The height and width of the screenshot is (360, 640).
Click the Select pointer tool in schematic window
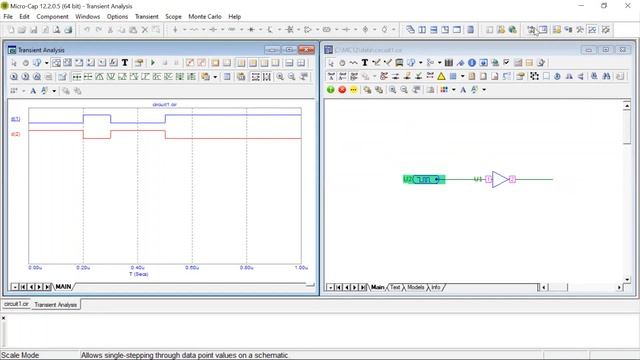coord(331,63)
